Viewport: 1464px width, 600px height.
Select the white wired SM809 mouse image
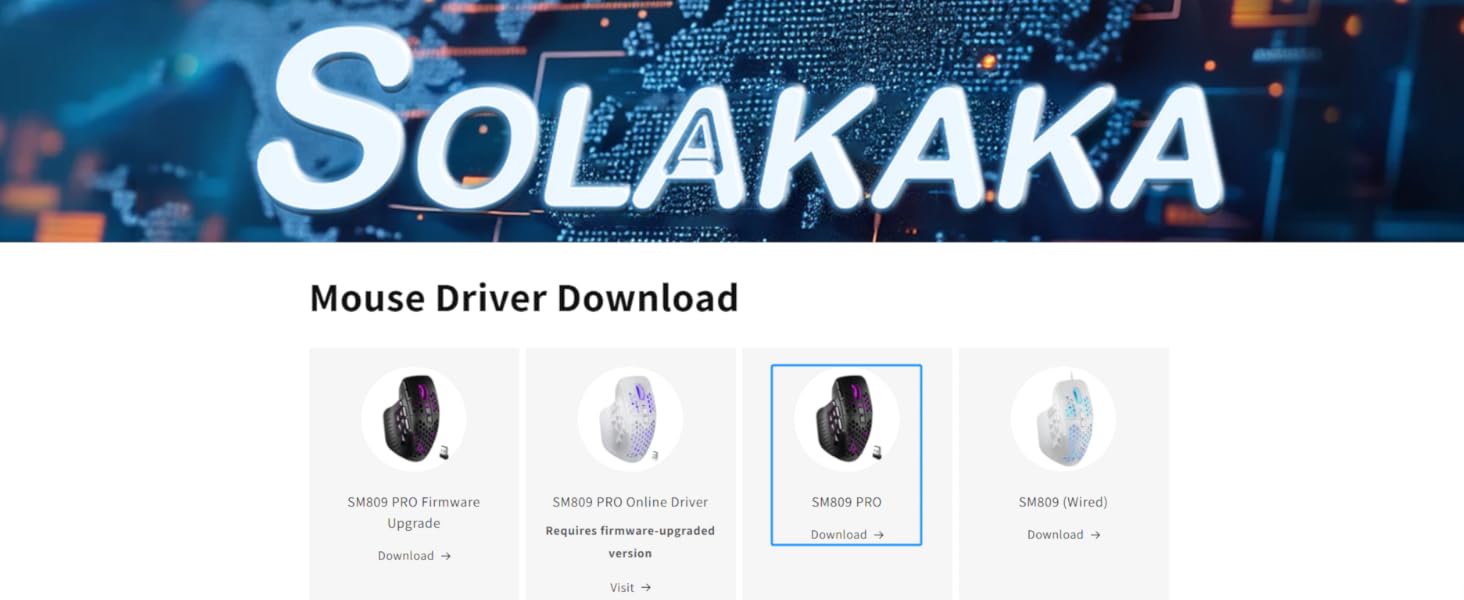point(1063,419)
